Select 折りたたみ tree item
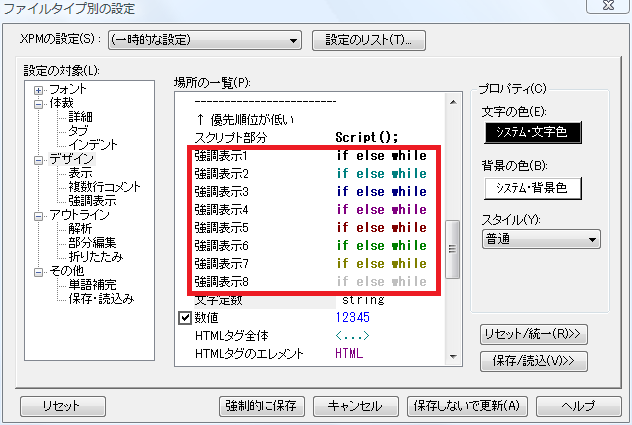Viewport: 632px width, 425px height. (x=96, y=257)
